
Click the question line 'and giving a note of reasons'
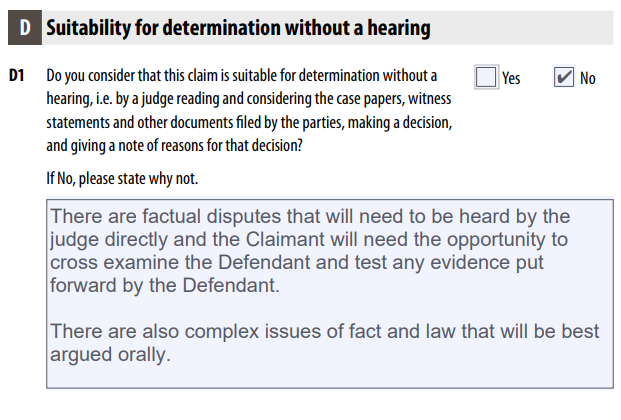(175, 146)
